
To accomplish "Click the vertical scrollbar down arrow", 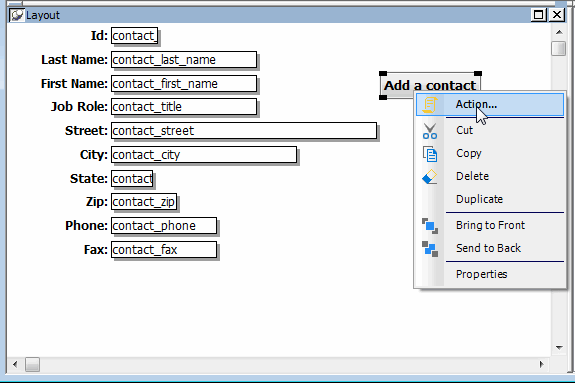I will pos(559,347).
